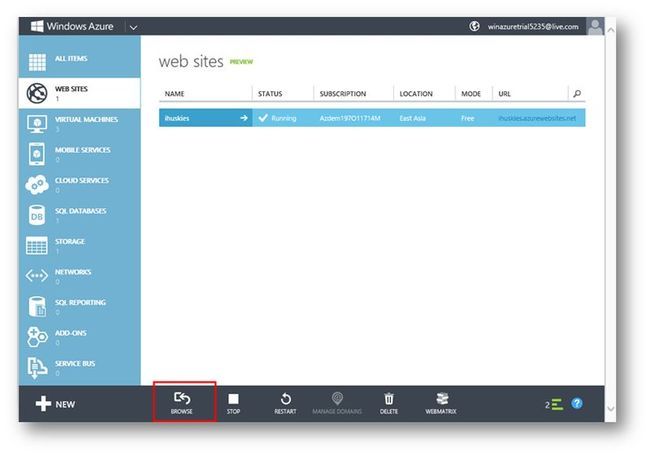
Task: Click the globe language icon
Action: (474, 26)
